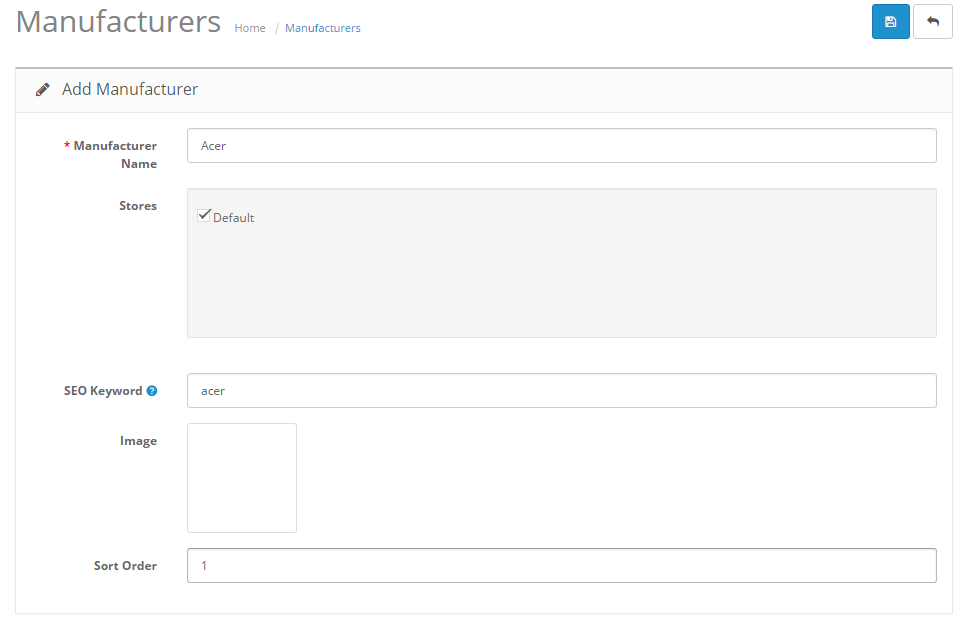
Task: Click the Sort Order label
Action: [x=125, y=566]
